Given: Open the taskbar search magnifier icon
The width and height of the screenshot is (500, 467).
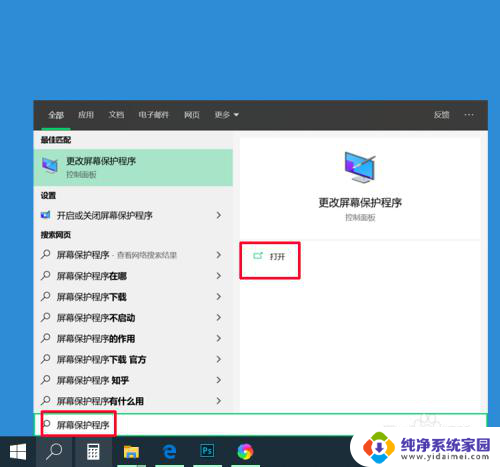Looking at the screenshot, I should pos(54,452).
